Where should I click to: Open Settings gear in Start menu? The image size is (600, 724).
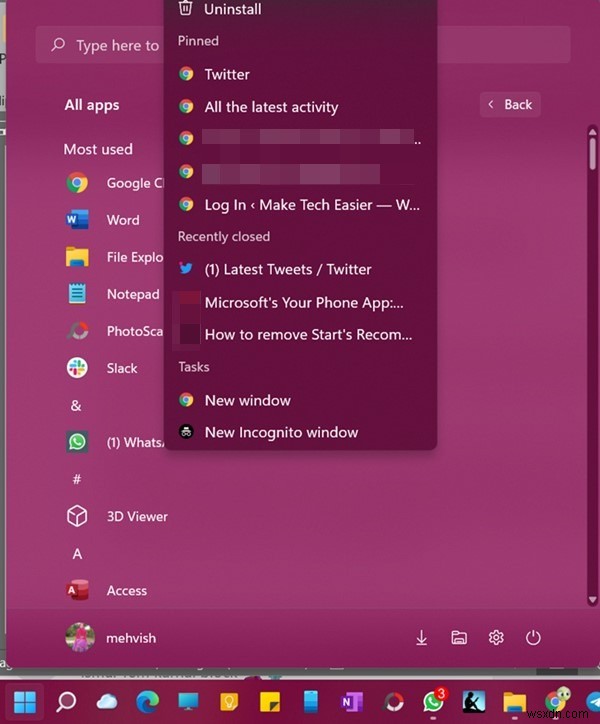(496, 638)
